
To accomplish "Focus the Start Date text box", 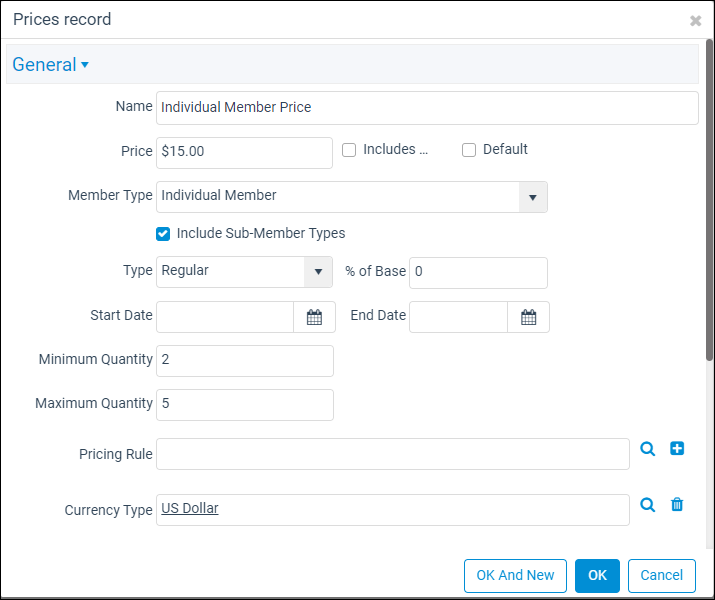I will coord(225,317).
